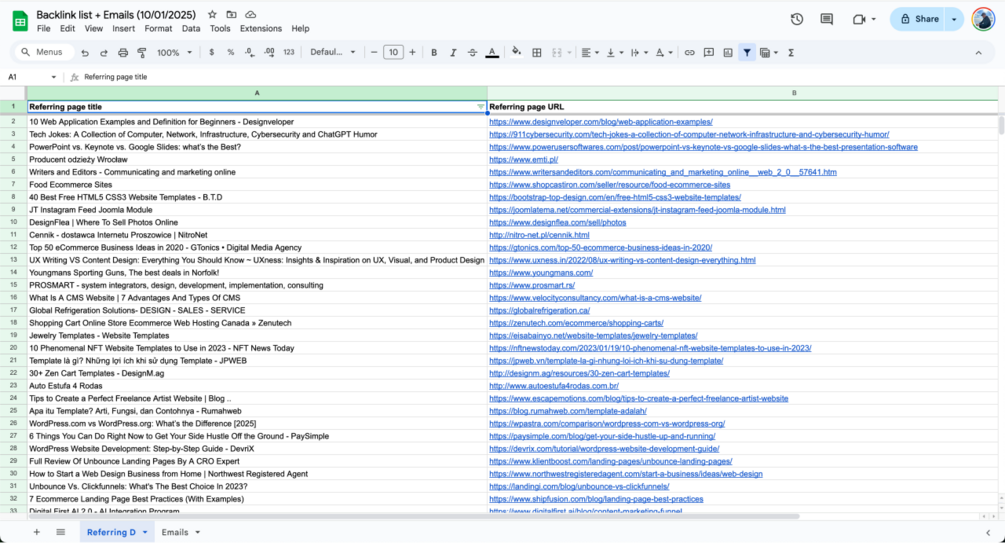The image size is (1005, 543).
Task: Show the all sheets list
Action: tap(60, 532)
